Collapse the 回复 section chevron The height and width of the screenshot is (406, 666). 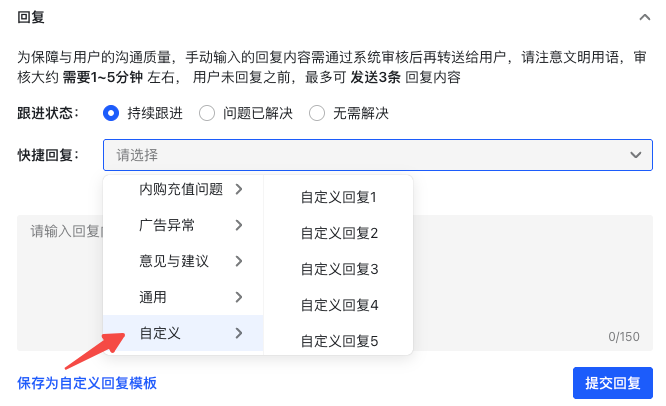pyautogui.click(x=645, y=17)
